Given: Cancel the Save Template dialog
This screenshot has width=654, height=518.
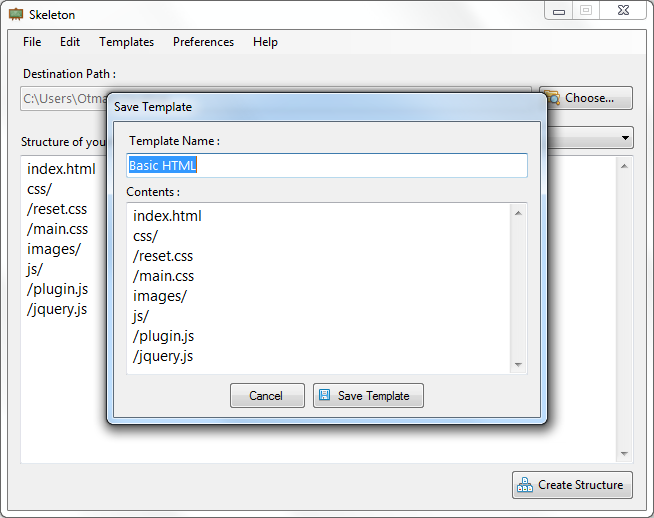Looking at the screenshot, I should 267,395.
